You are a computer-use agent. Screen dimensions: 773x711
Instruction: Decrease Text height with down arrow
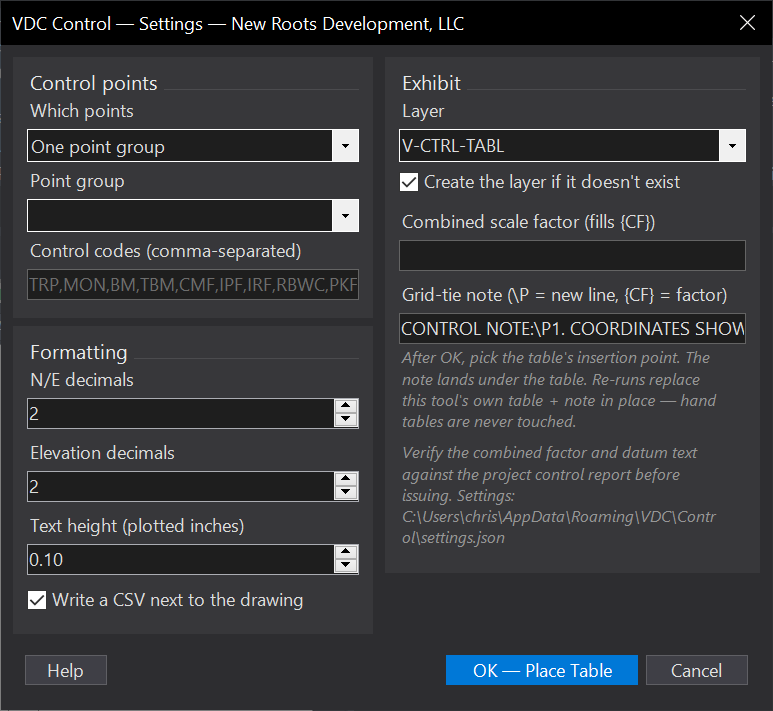pyautogui.click(x=346, y=566)
